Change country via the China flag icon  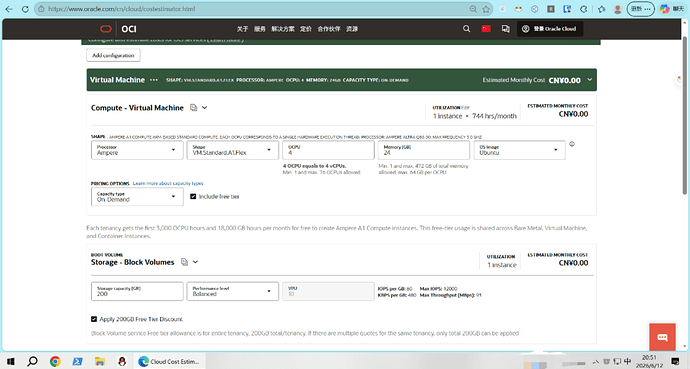tap(486, 29)
